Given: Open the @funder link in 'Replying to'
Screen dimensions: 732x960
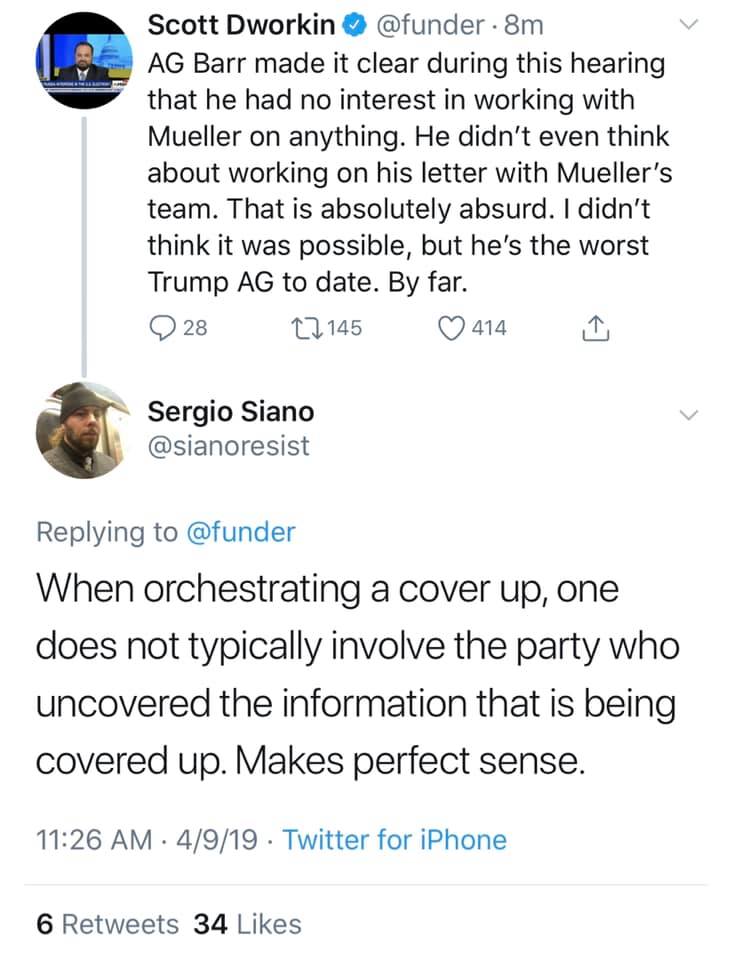Looking at the screenshot, I should click(x=243, y=531).
